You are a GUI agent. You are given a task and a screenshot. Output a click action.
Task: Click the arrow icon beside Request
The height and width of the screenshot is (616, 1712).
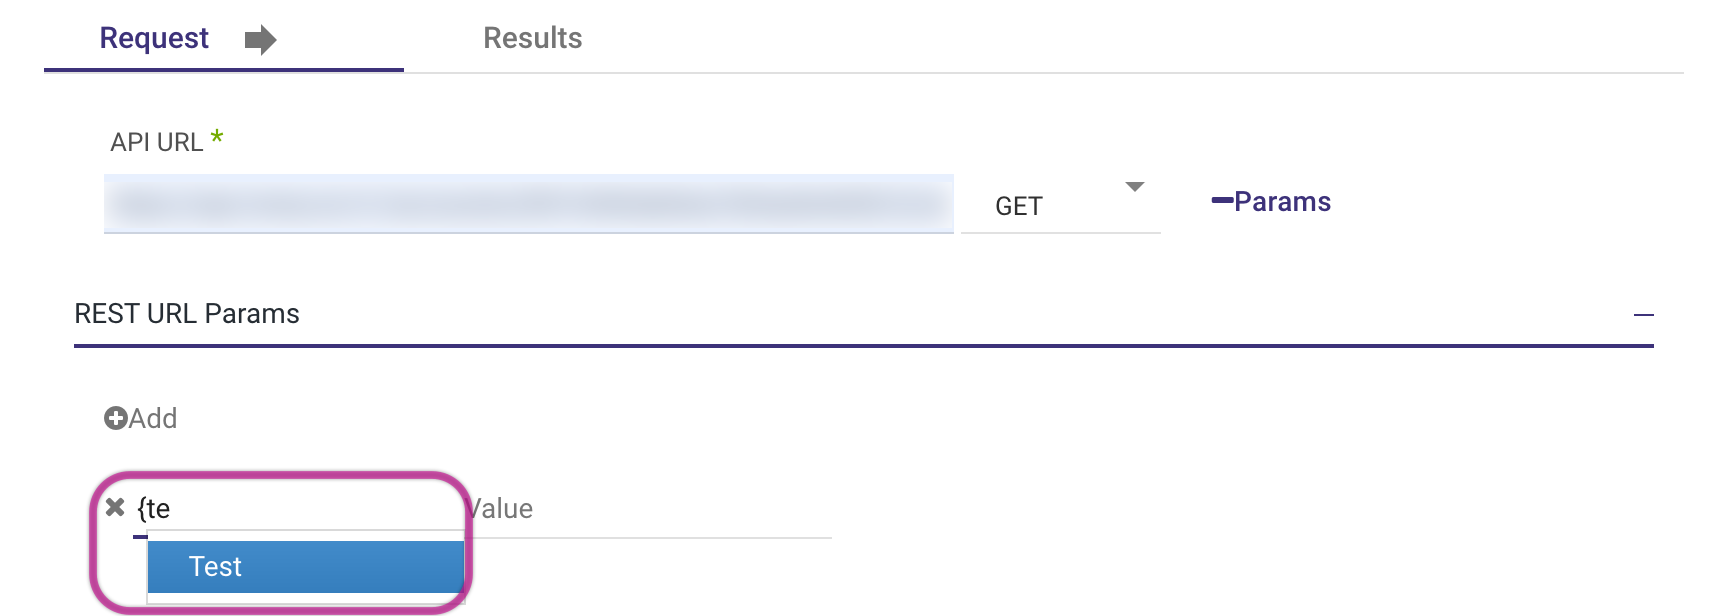(x=260, y=40)
